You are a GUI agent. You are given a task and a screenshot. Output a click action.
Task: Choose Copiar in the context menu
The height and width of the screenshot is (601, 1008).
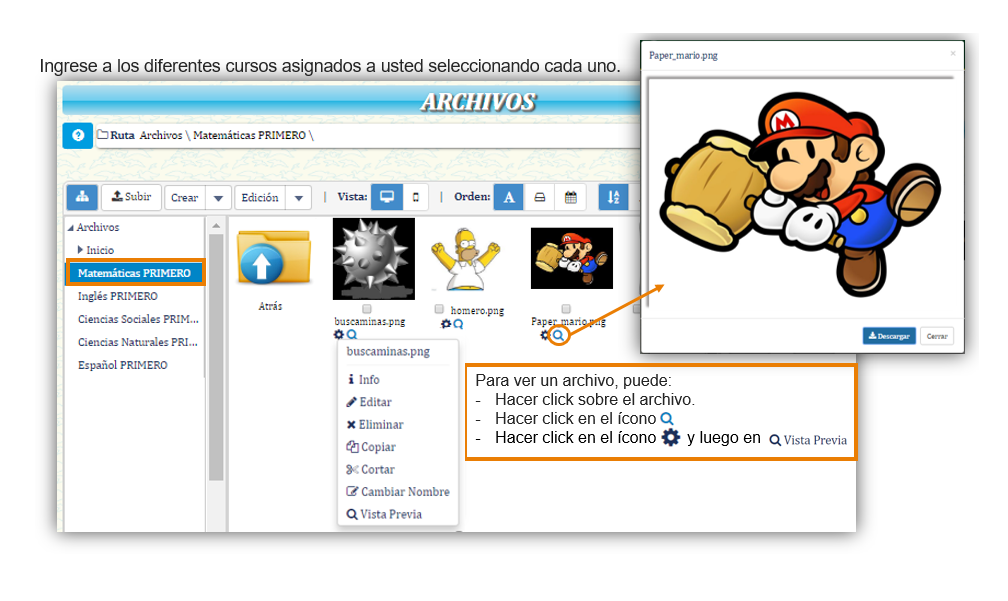371,447
